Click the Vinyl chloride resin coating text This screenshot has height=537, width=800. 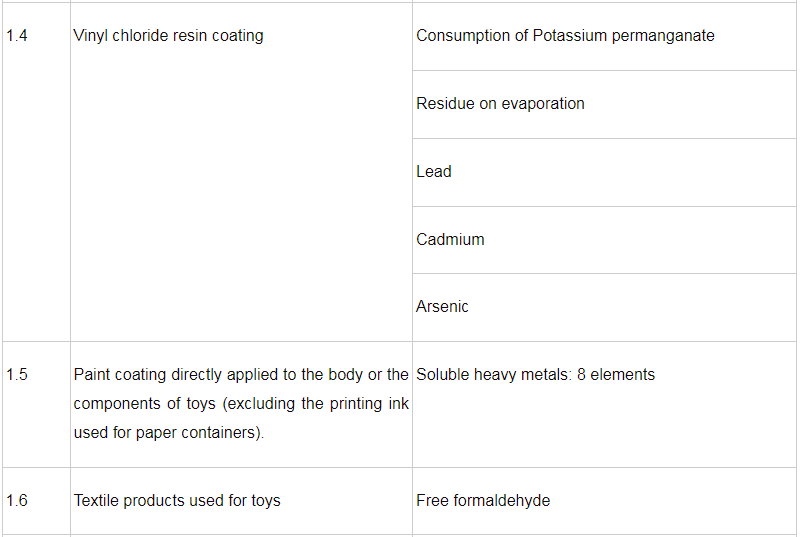[x=168, y=36]
